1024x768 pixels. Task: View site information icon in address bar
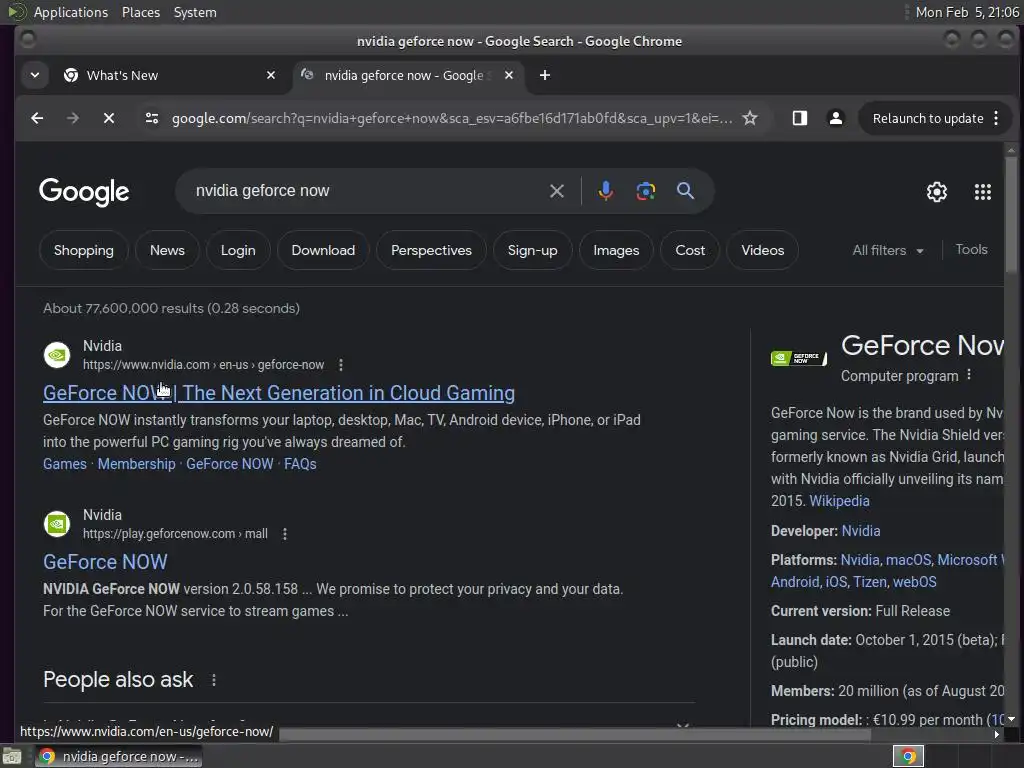(x=152, y=118)
